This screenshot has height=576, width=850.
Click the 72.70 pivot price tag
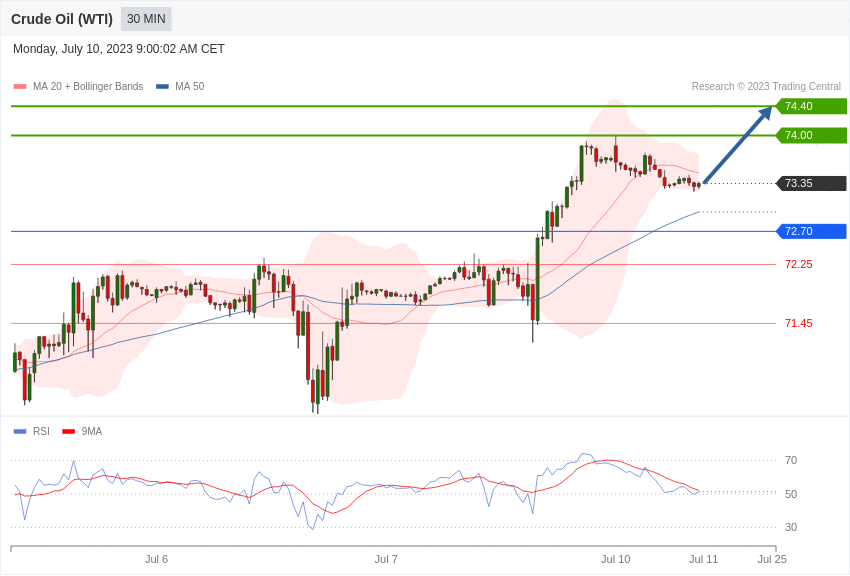(x=812, y=231)
